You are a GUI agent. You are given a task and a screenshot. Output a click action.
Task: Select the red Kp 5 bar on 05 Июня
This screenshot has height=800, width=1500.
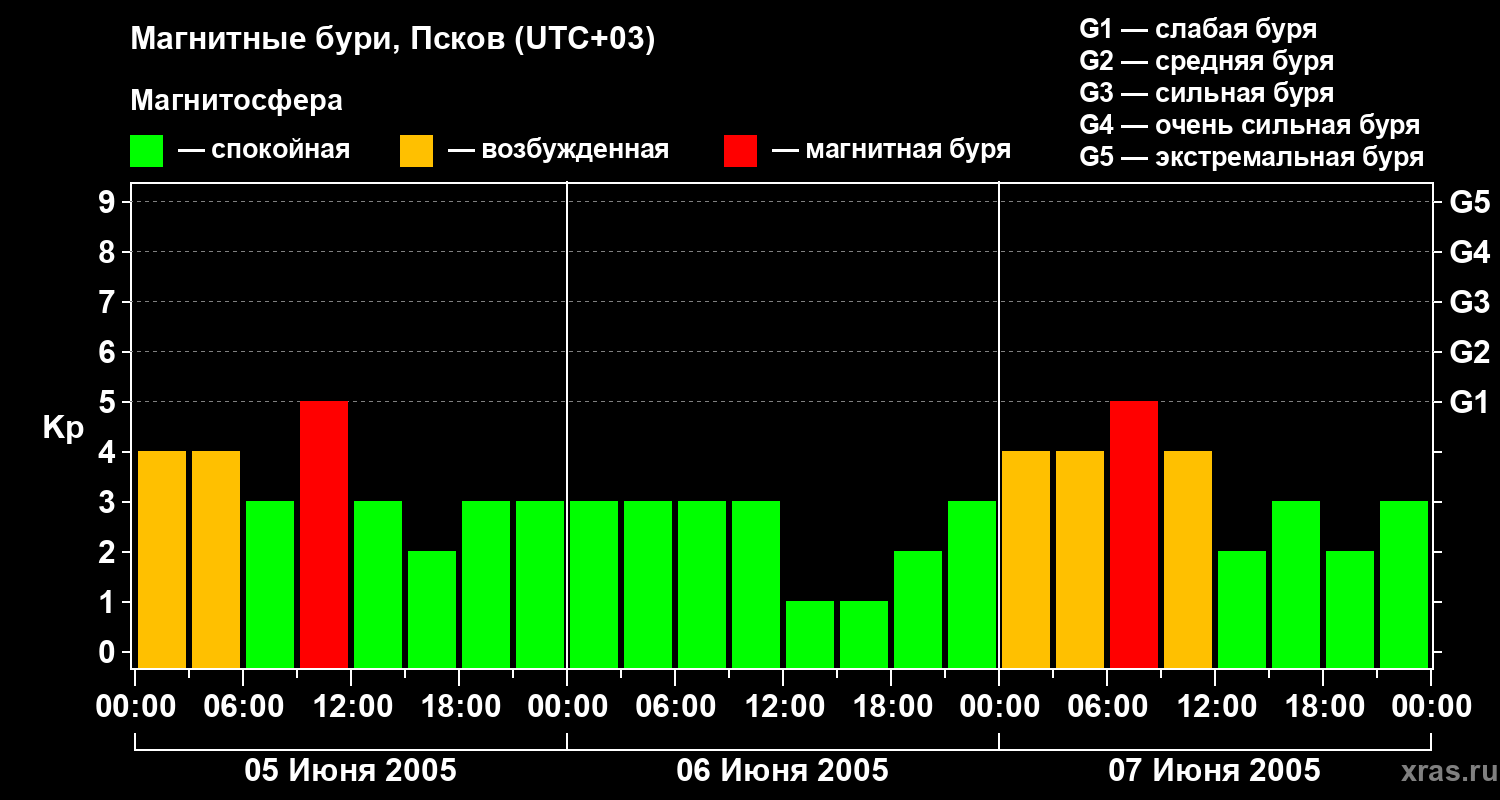click(324, 534)
